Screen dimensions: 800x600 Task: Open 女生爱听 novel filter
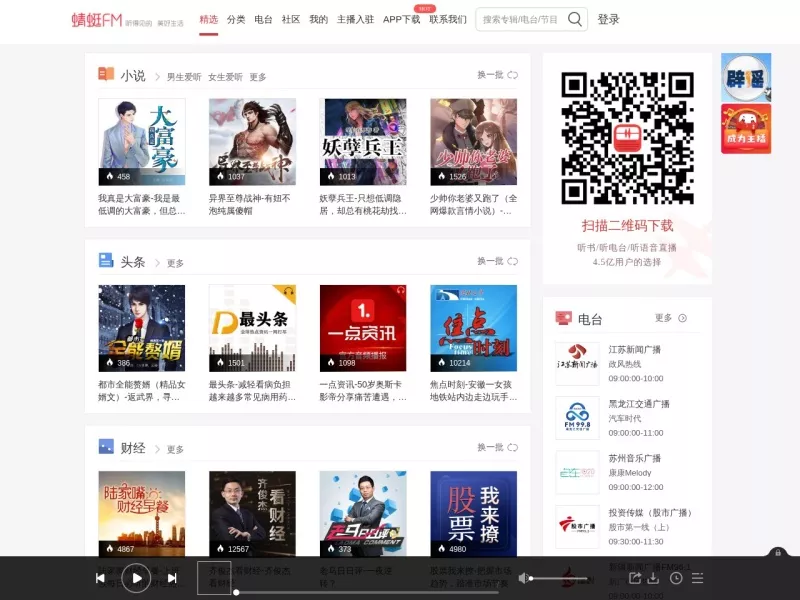tap(225, 77)
